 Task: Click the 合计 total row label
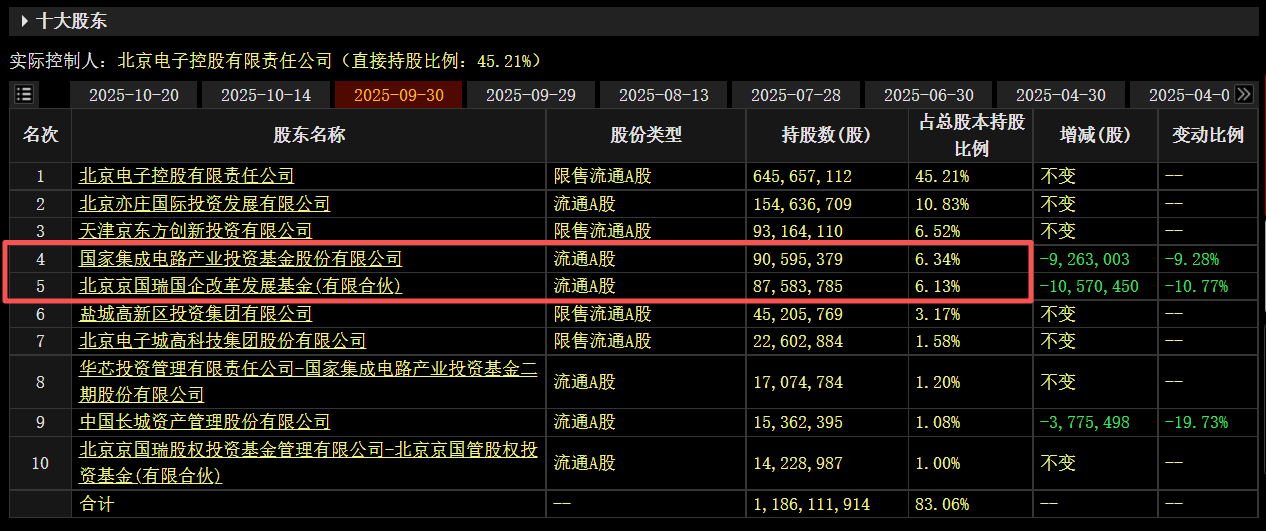(97, 505)
